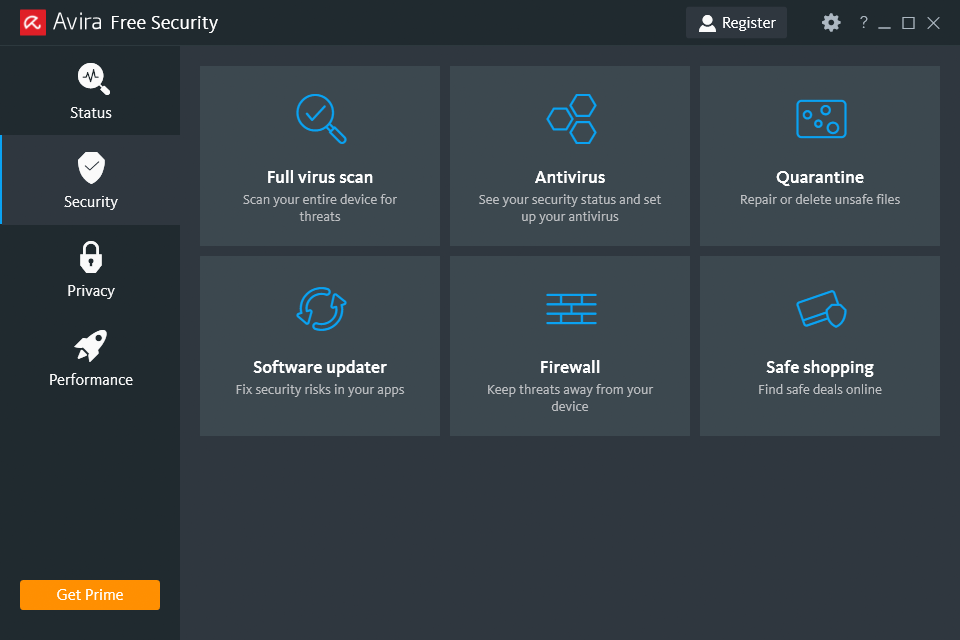
Task: Click 'Find safe deals online' text
Action: click(x=820, y=389)
